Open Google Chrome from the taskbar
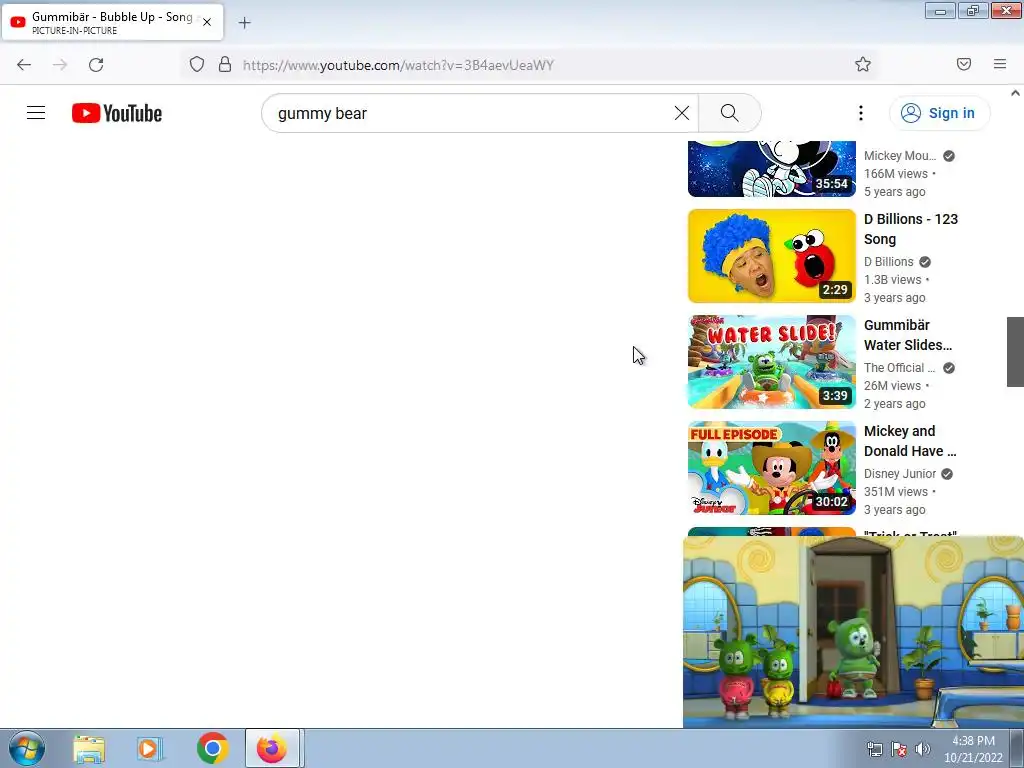This screenshot has width=1024, height=768. 212,748
